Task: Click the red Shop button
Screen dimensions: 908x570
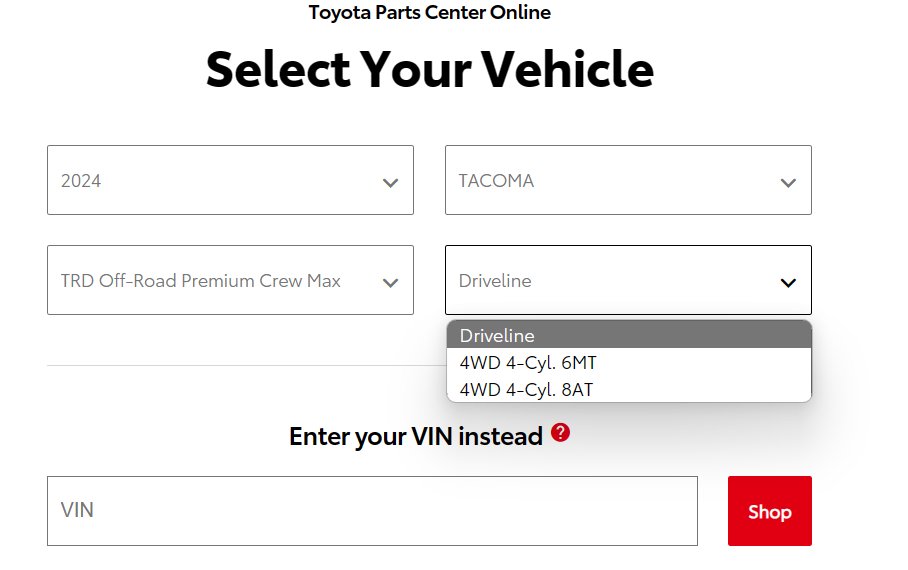Action: pos(770,511)
